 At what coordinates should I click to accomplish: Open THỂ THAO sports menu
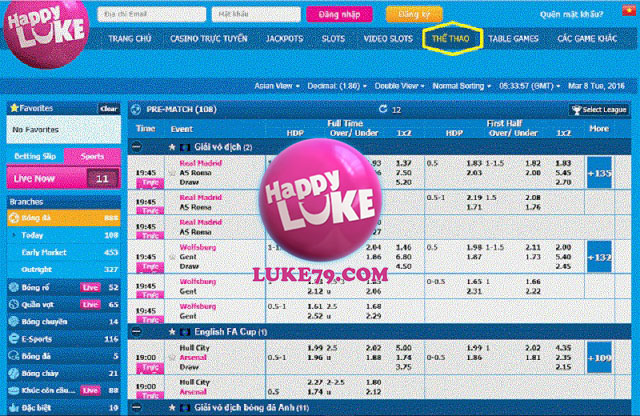click(x=451, y=39)
